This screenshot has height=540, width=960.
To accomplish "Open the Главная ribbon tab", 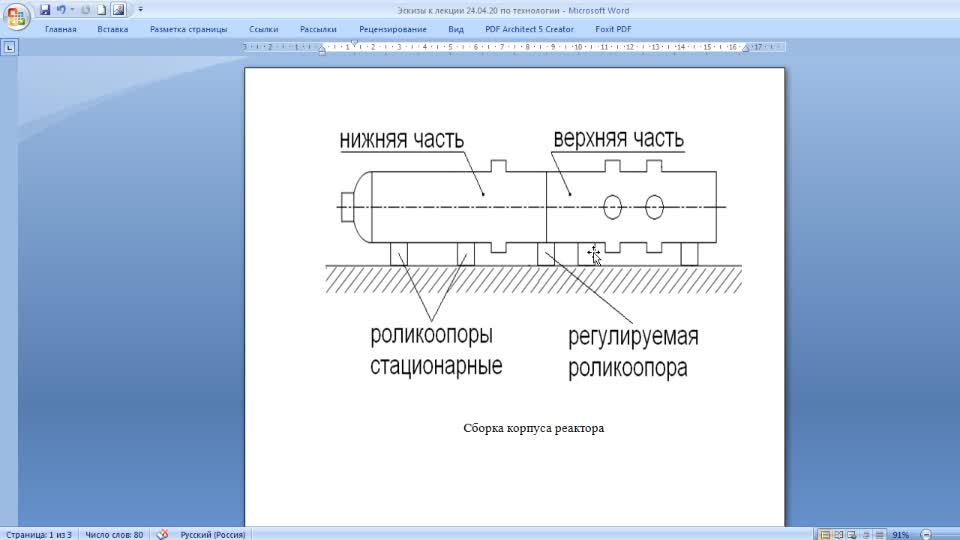I will pyautogui.click(x=61, y=29).
